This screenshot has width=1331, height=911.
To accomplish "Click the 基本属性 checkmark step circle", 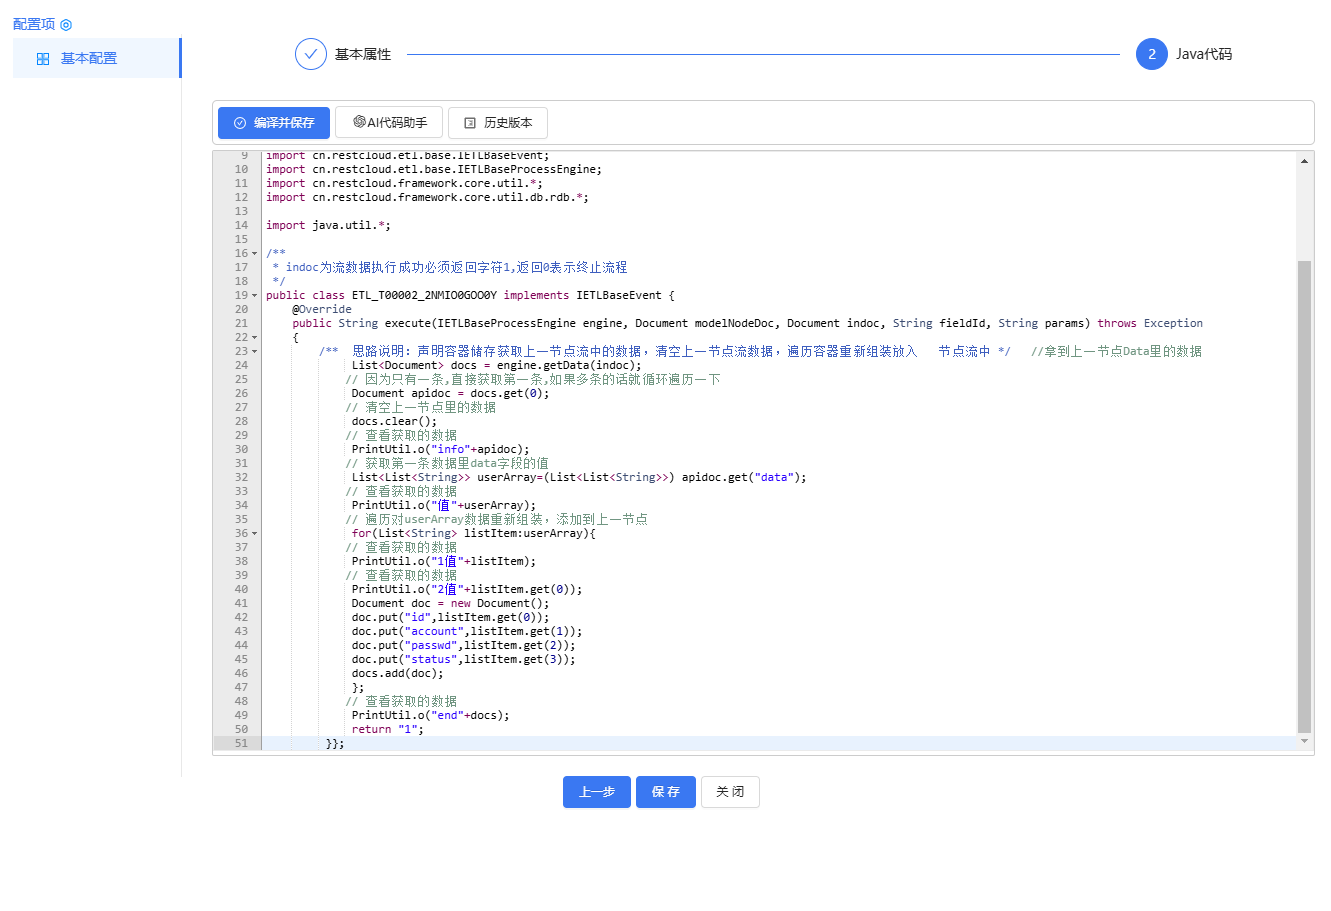I will pos(311,54).
